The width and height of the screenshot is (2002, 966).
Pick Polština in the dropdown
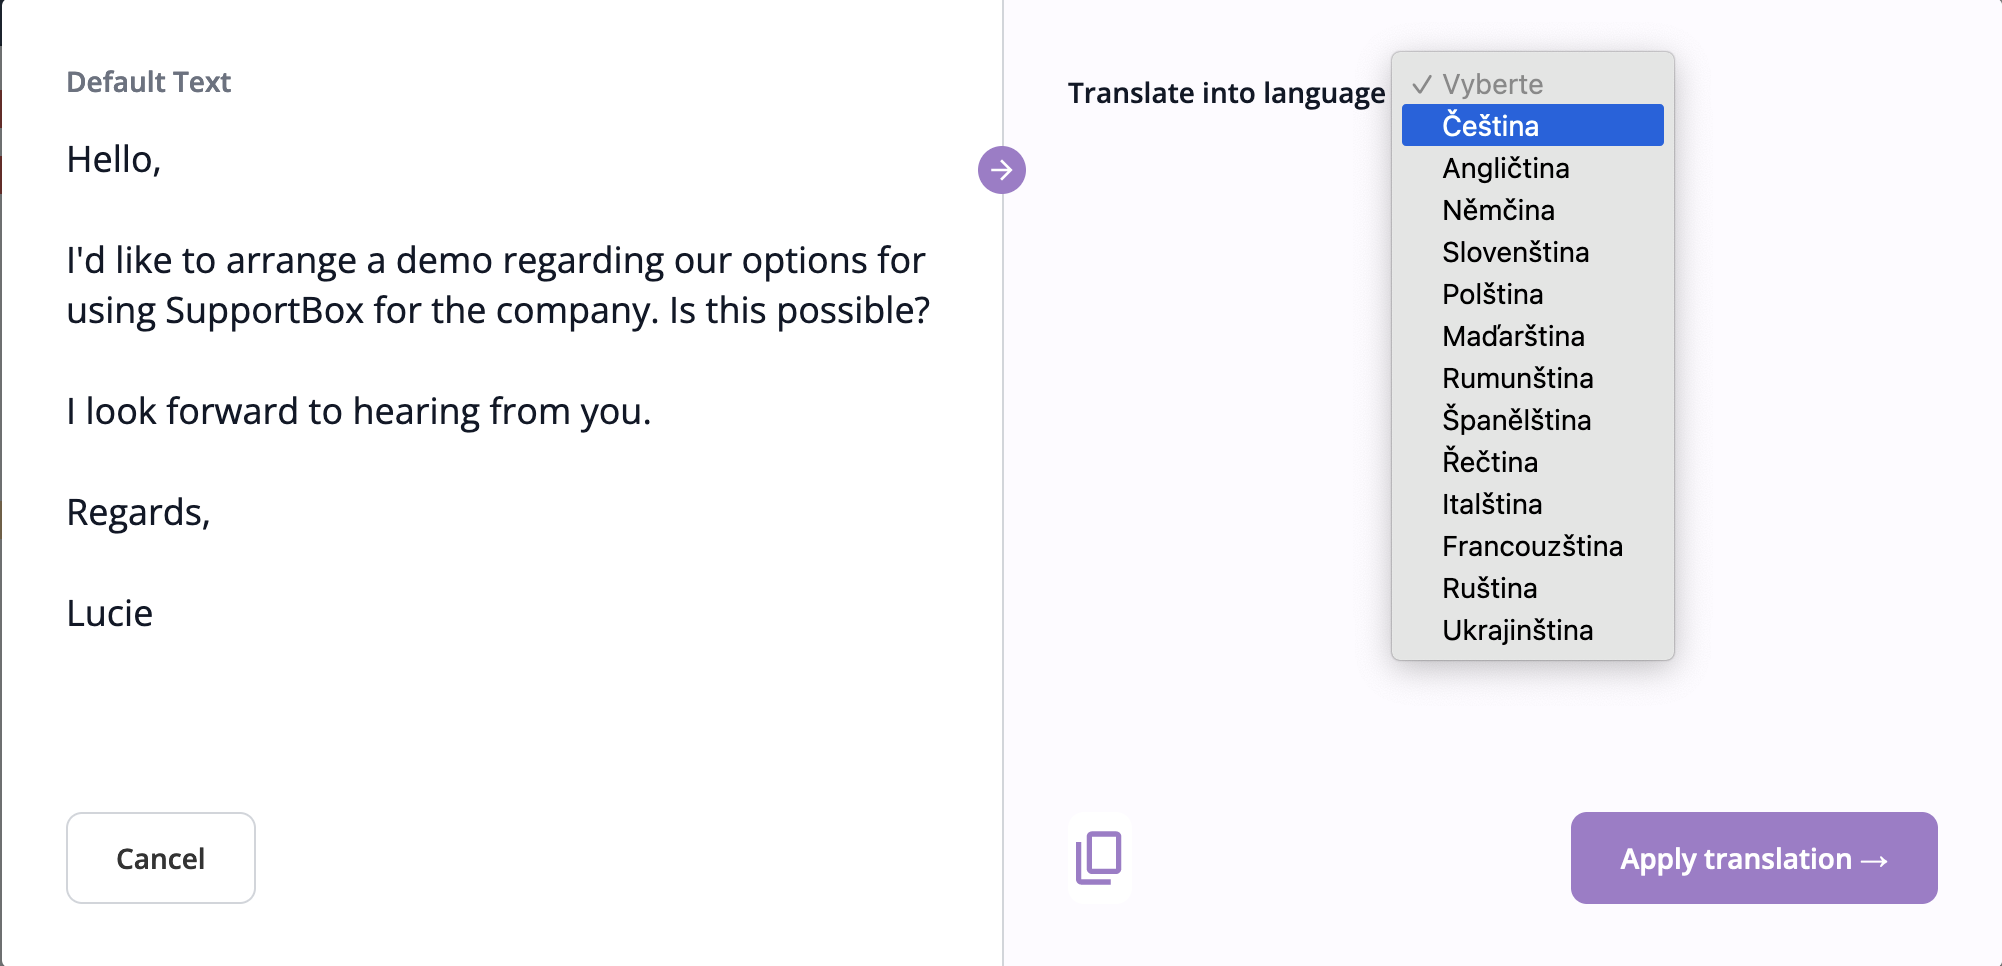click(x=1492, y=294)
